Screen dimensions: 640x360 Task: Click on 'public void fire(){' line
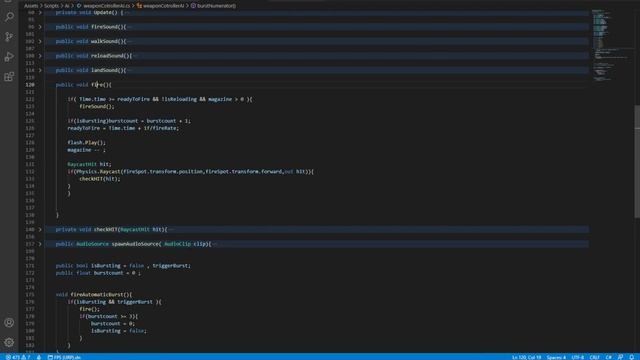pos(83,85)
